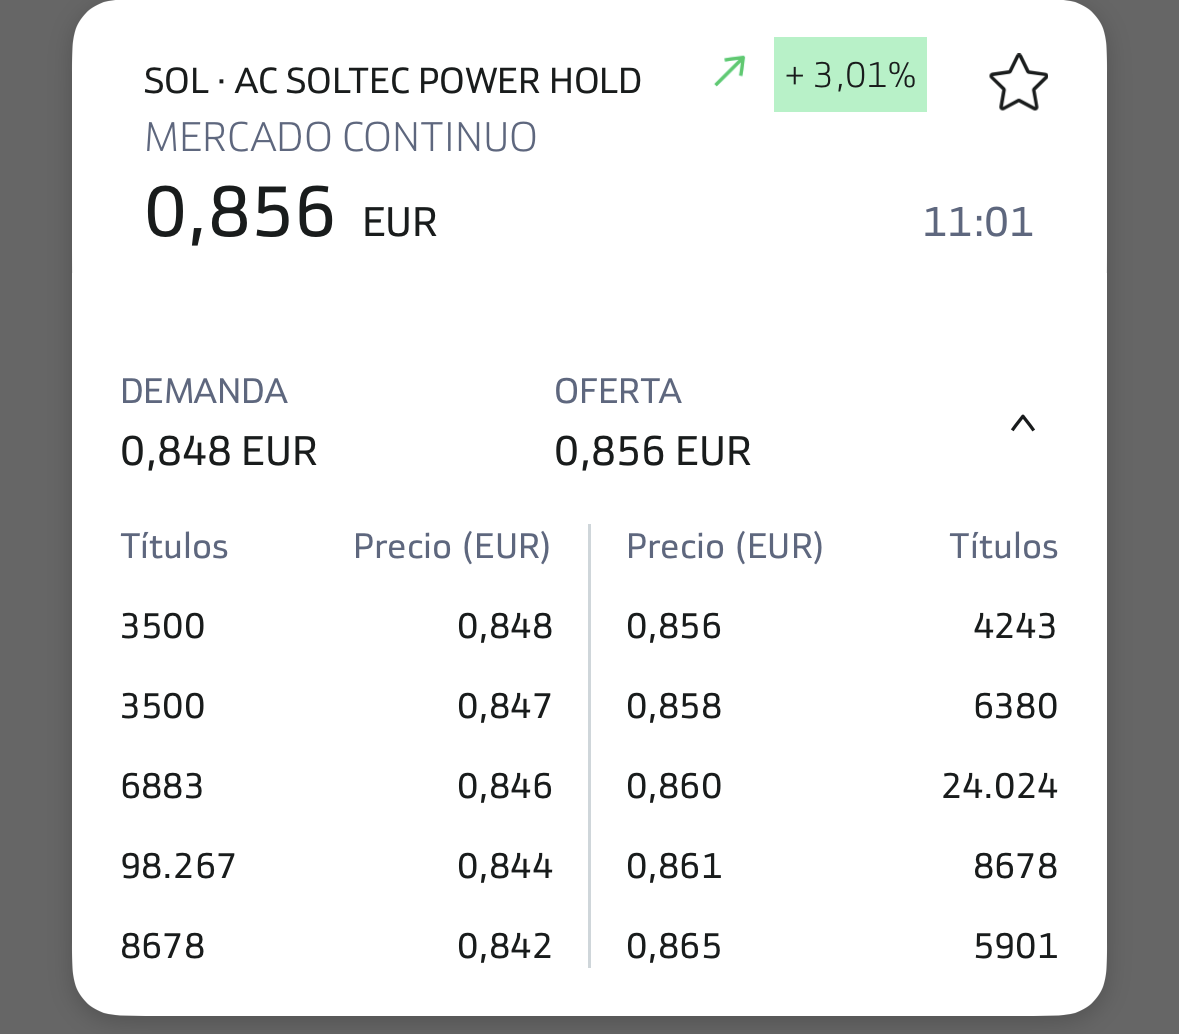The width and height of the screenshot is (1179, 1034).
Task: Select bid price 0,842
Action: pos(504,946)
